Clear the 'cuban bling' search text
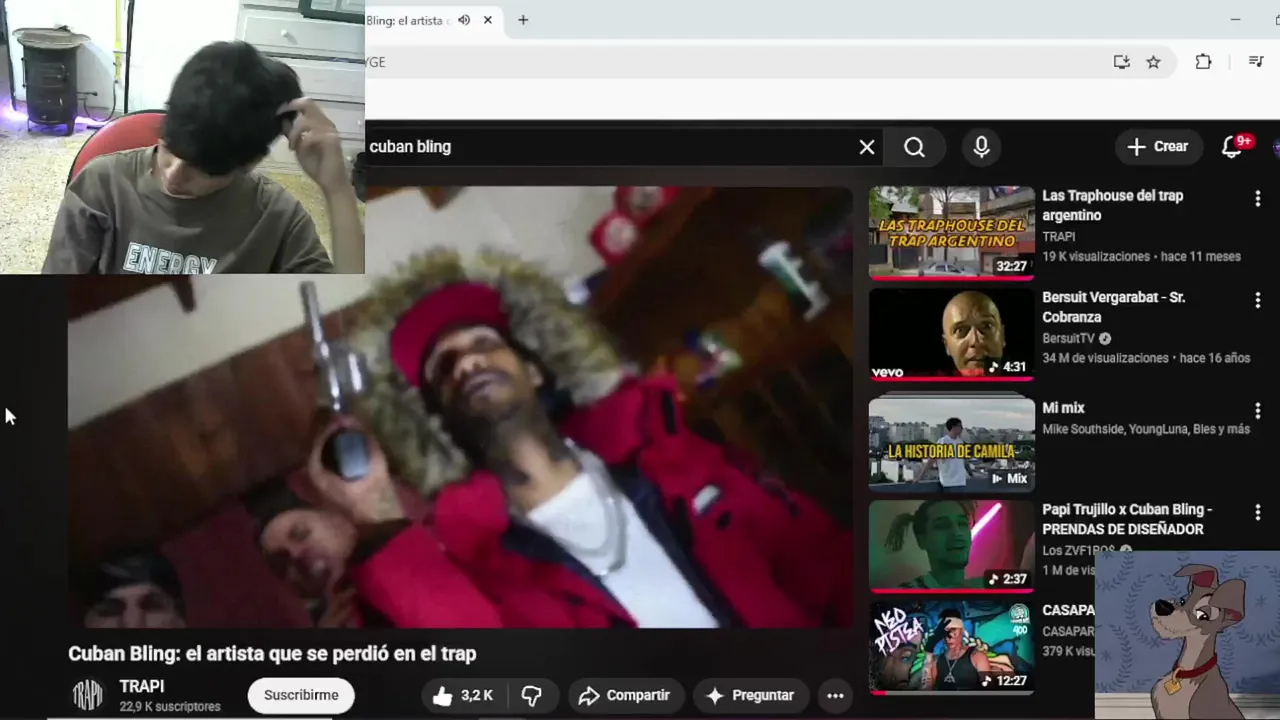This screenshot has height=720, width=1280. tap(867, 147)
